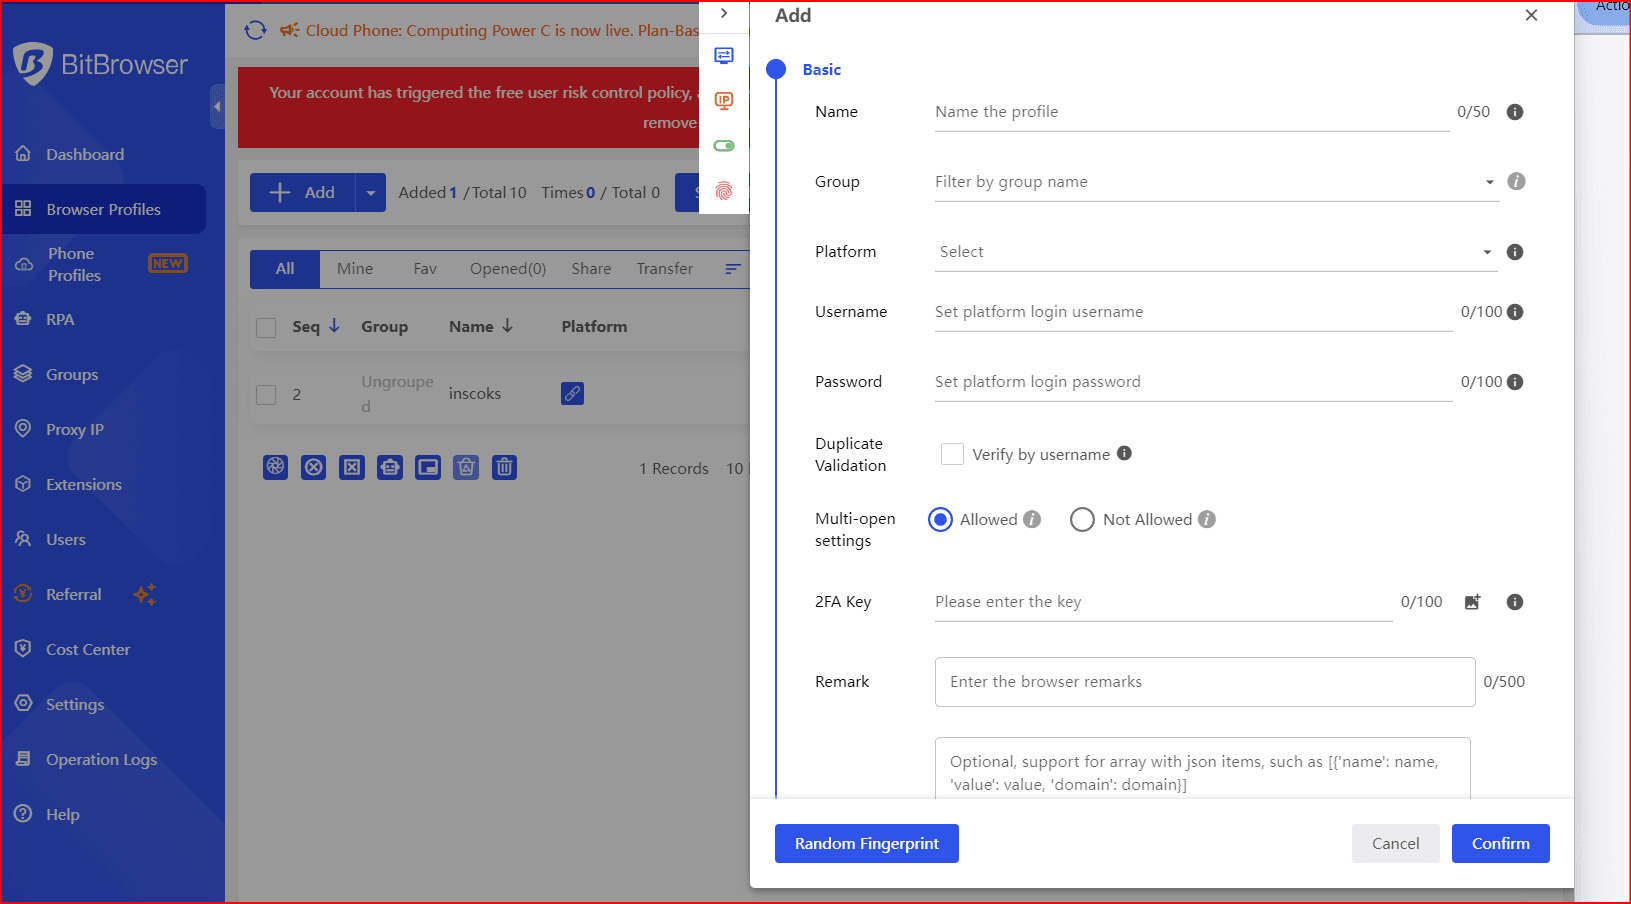1631x904 pixels.
Task: Click the robot icon in bottom toolbar
Action: point(390,467)
